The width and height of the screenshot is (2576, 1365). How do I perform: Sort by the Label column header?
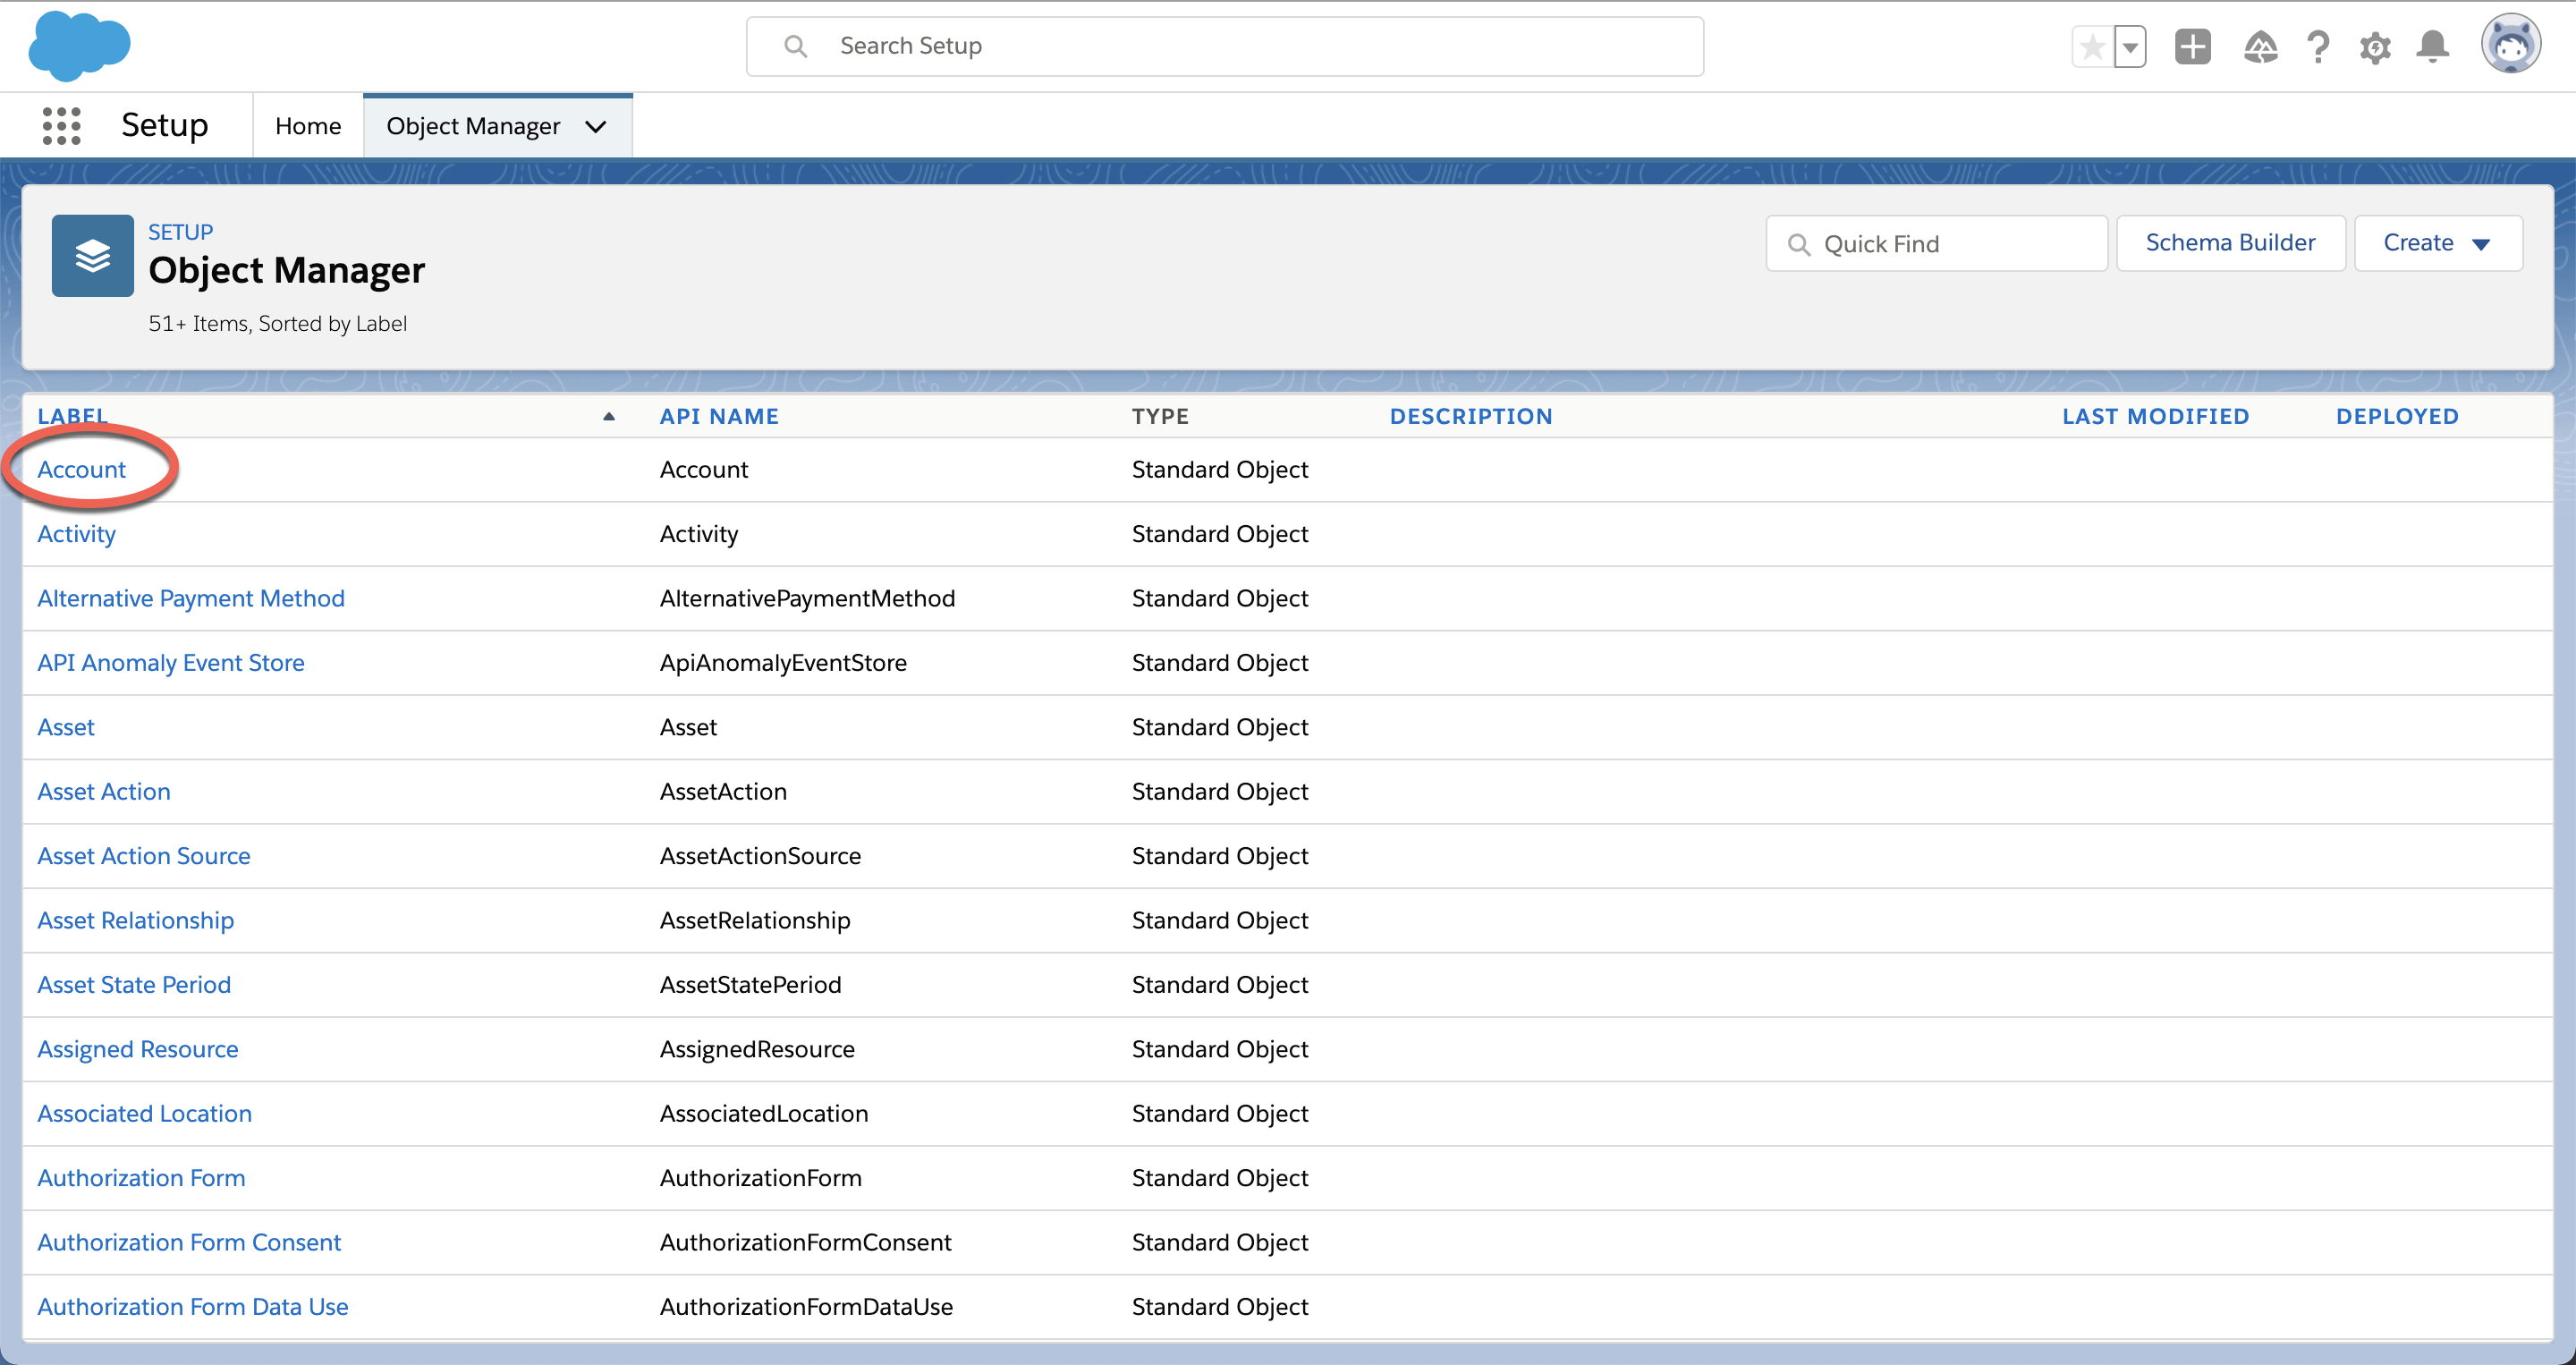(x=72, y=416)
